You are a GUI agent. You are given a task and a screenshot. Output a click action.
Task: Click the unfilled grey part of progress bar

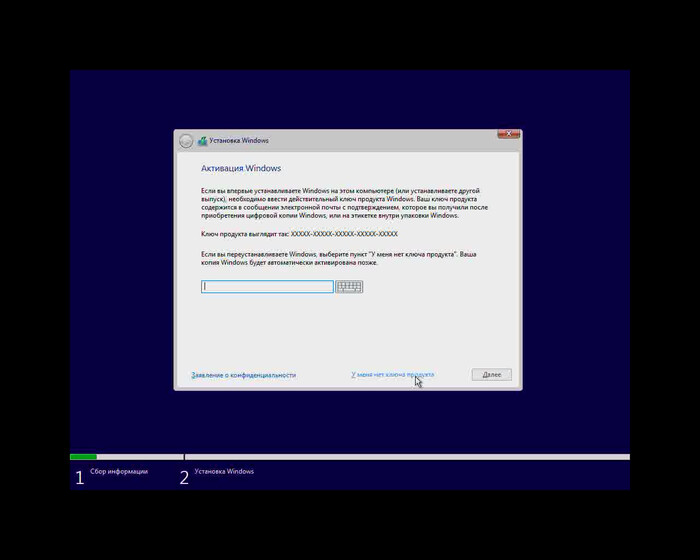(x=400, y=457)
